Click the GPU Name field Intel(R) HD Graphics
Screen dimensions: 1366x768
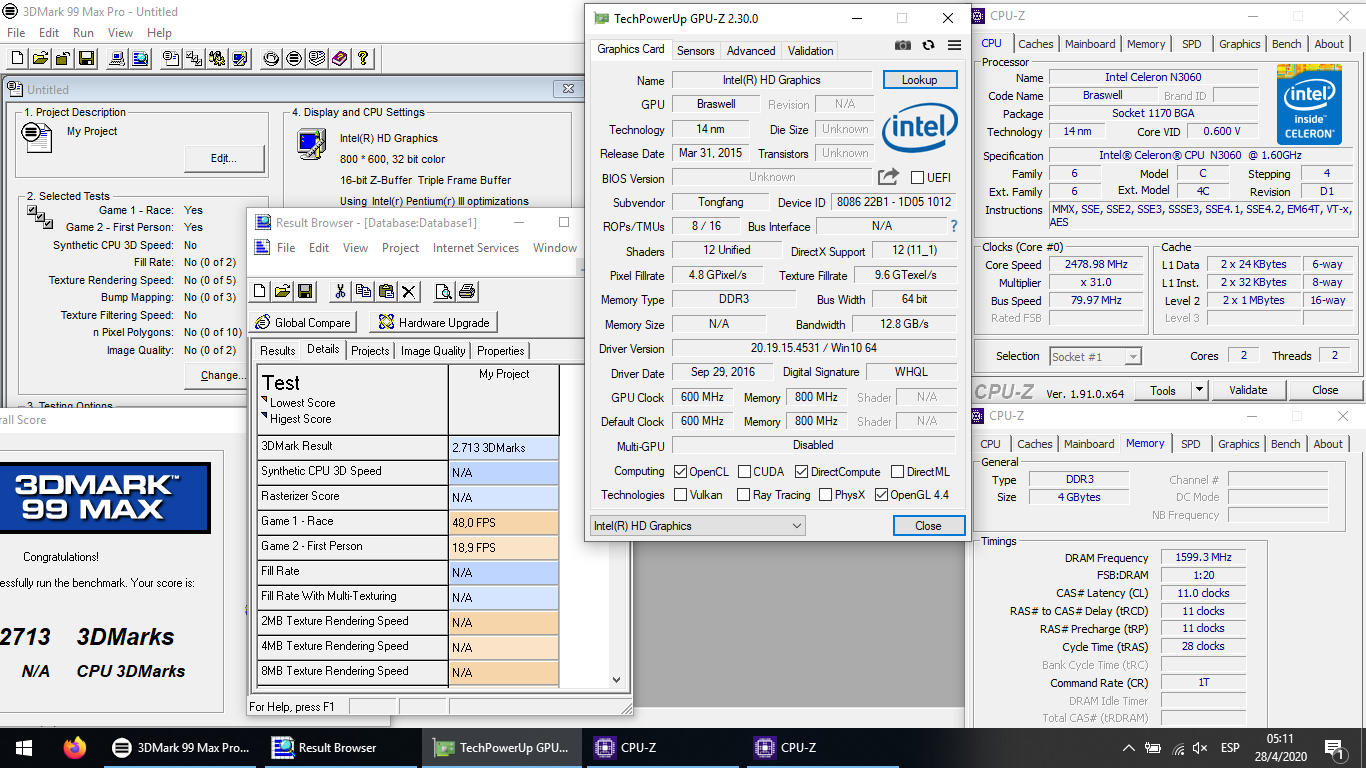pos(771,80)
